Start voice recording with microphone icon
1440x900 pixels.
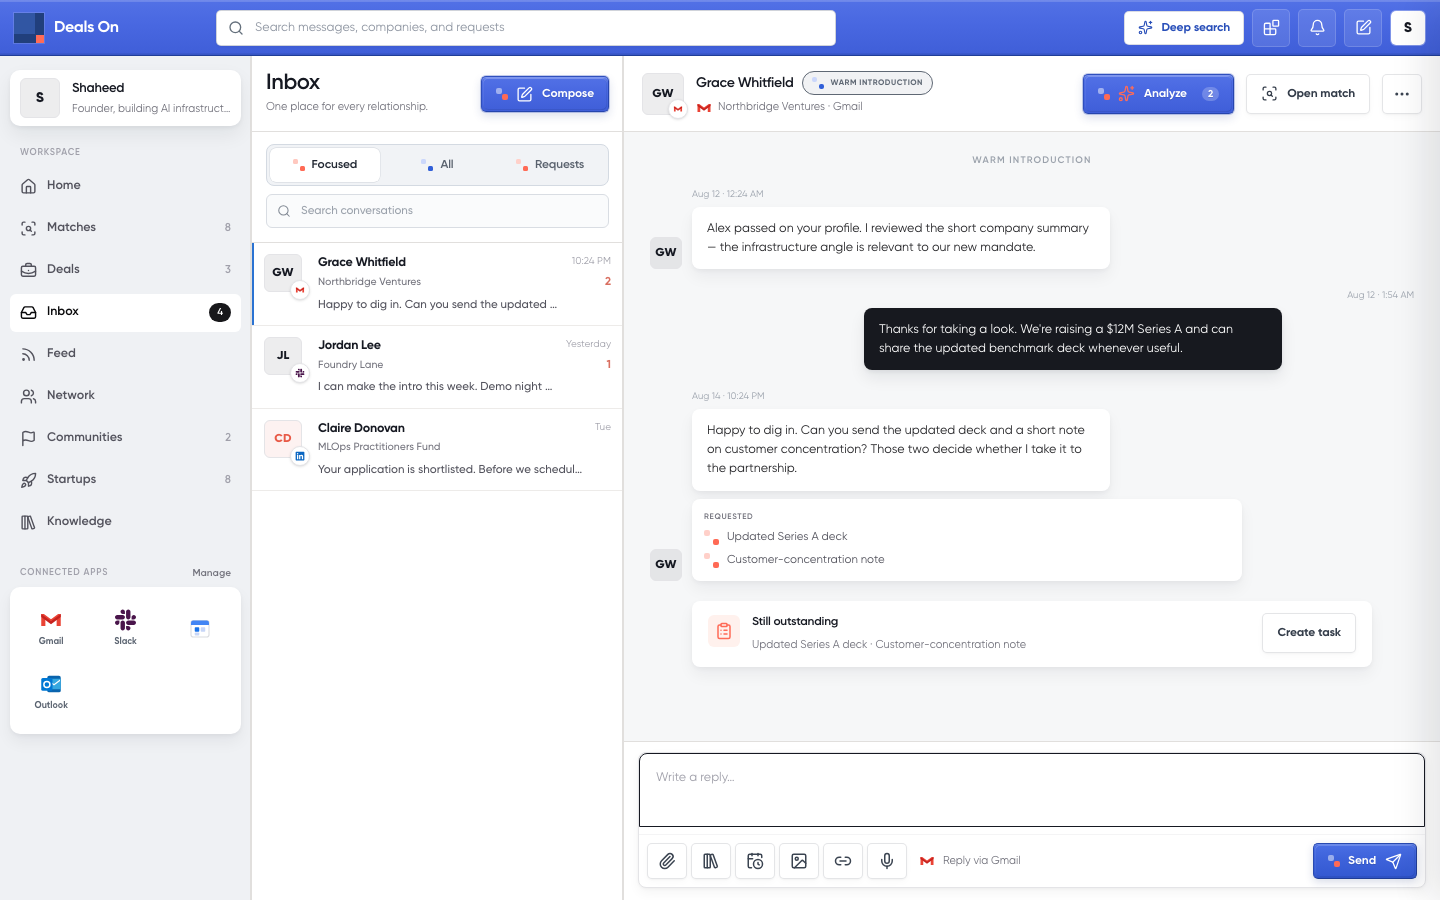[887, 861]
